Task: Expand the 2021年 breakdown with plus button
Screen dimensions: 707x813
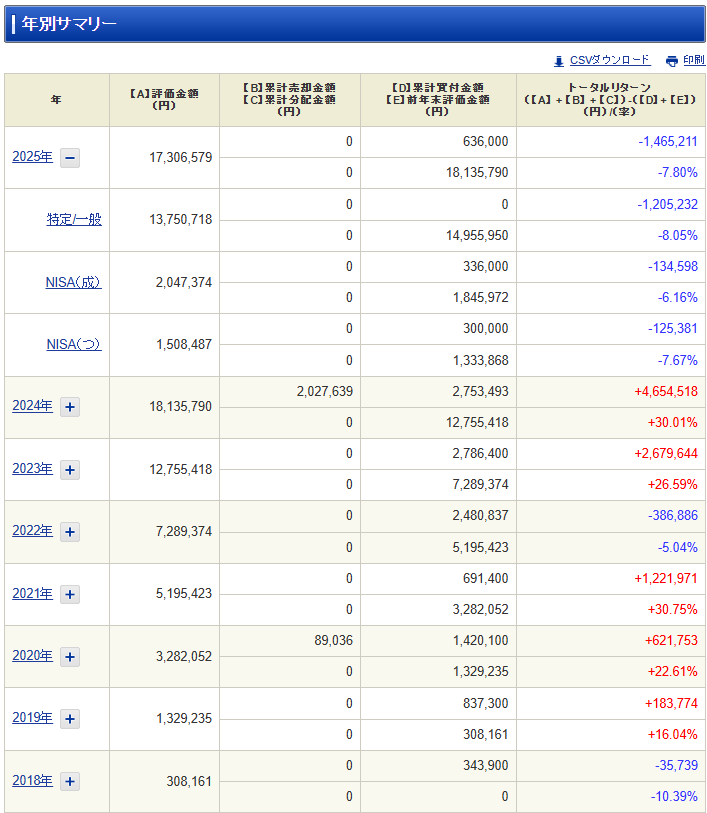Action: 70,594
